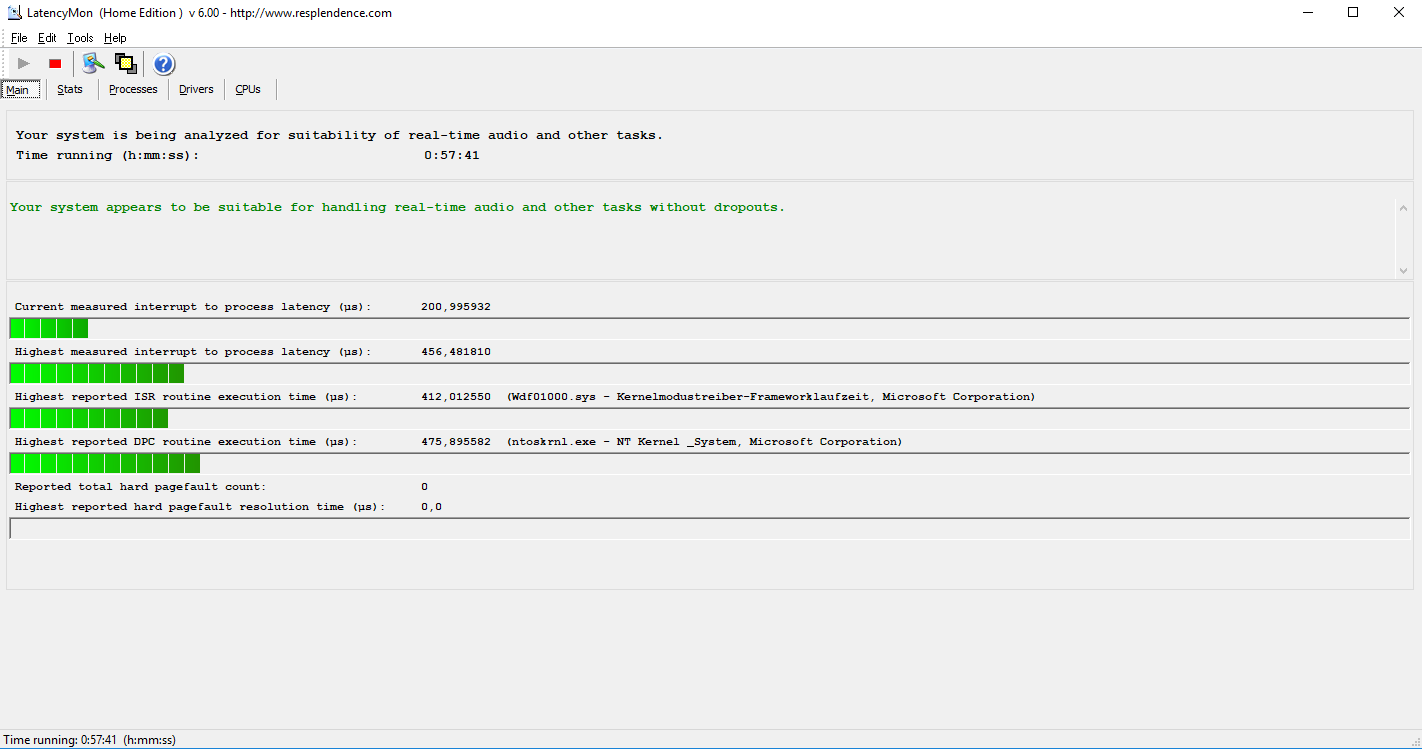Click the message box scroll up arrow
This screenshot has width=1422, height=749.
(1403, 208)
